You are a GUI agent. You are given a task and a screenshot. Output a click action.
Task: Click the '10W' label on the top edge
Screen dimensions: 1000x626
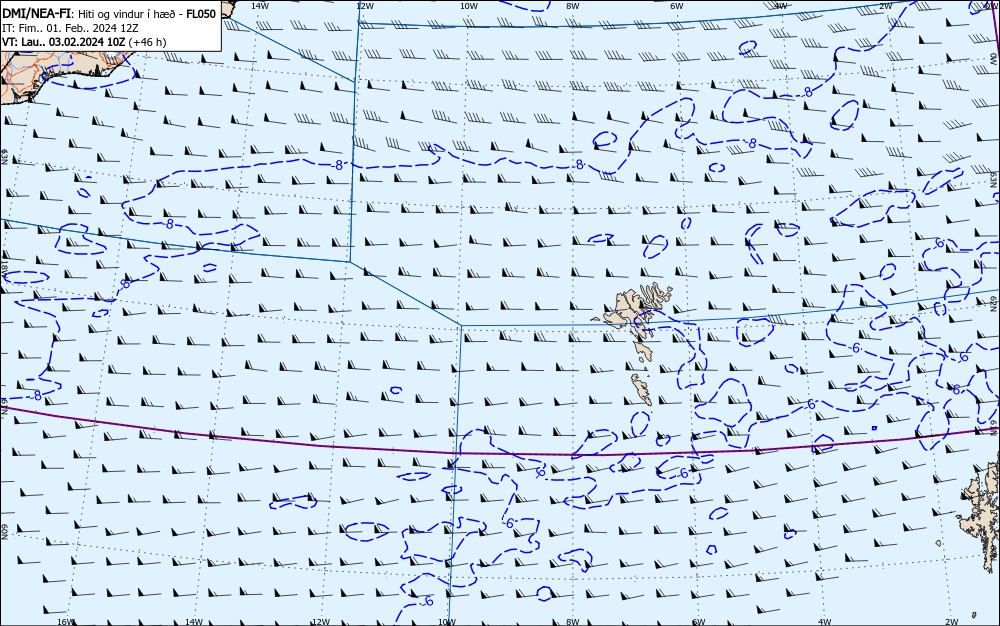[469, 6]
